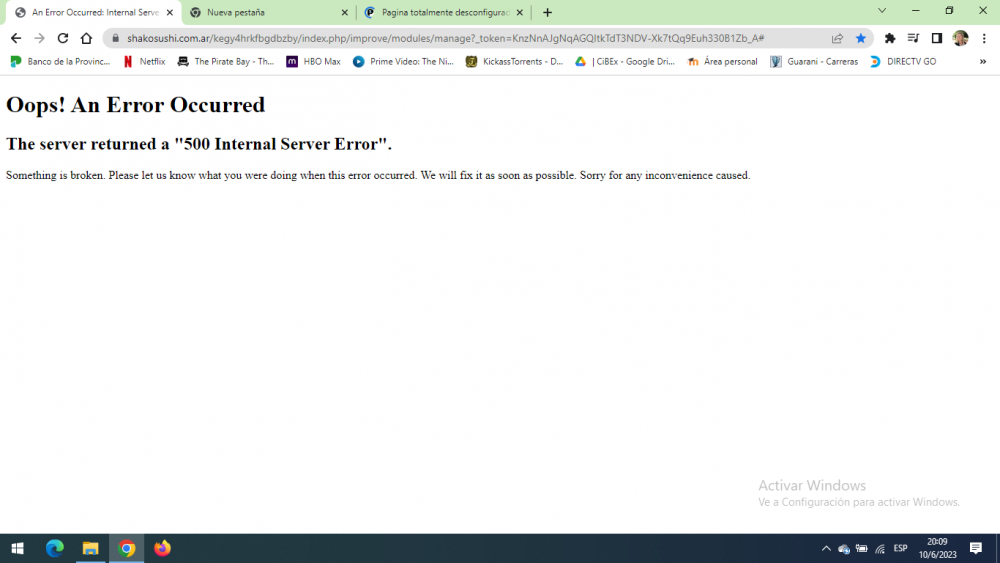Open the media controls icon

(x=913, y=38)
